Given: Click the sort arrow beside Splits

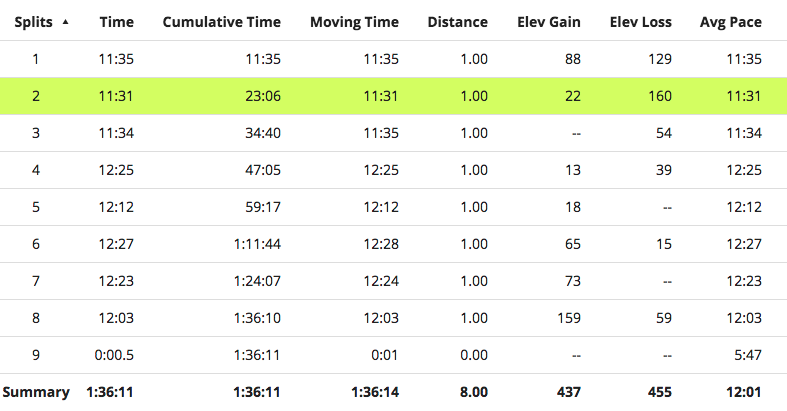Looking at the screenshot, I should point(66,22).
